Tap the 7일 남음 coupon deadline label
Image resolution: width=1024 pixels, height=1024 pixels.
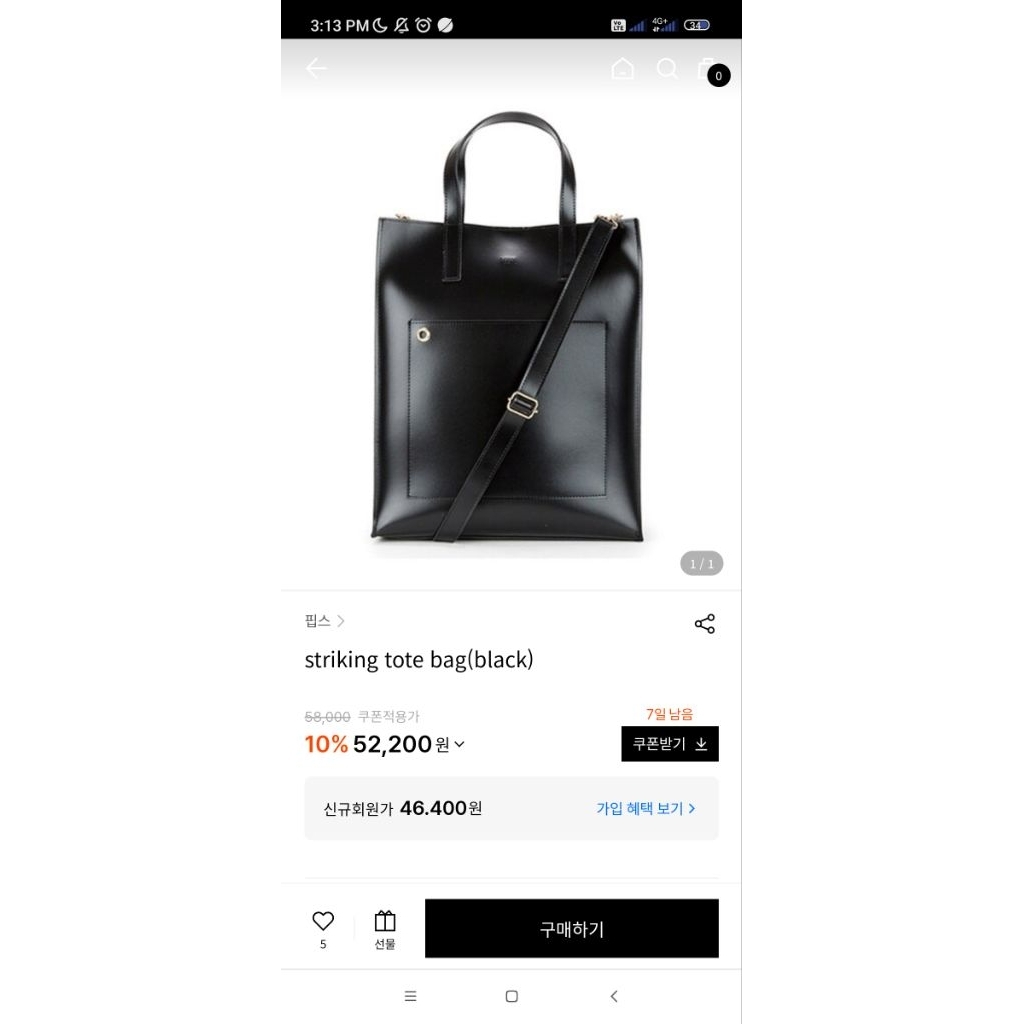pyautogui.click(x=669, y=714)
